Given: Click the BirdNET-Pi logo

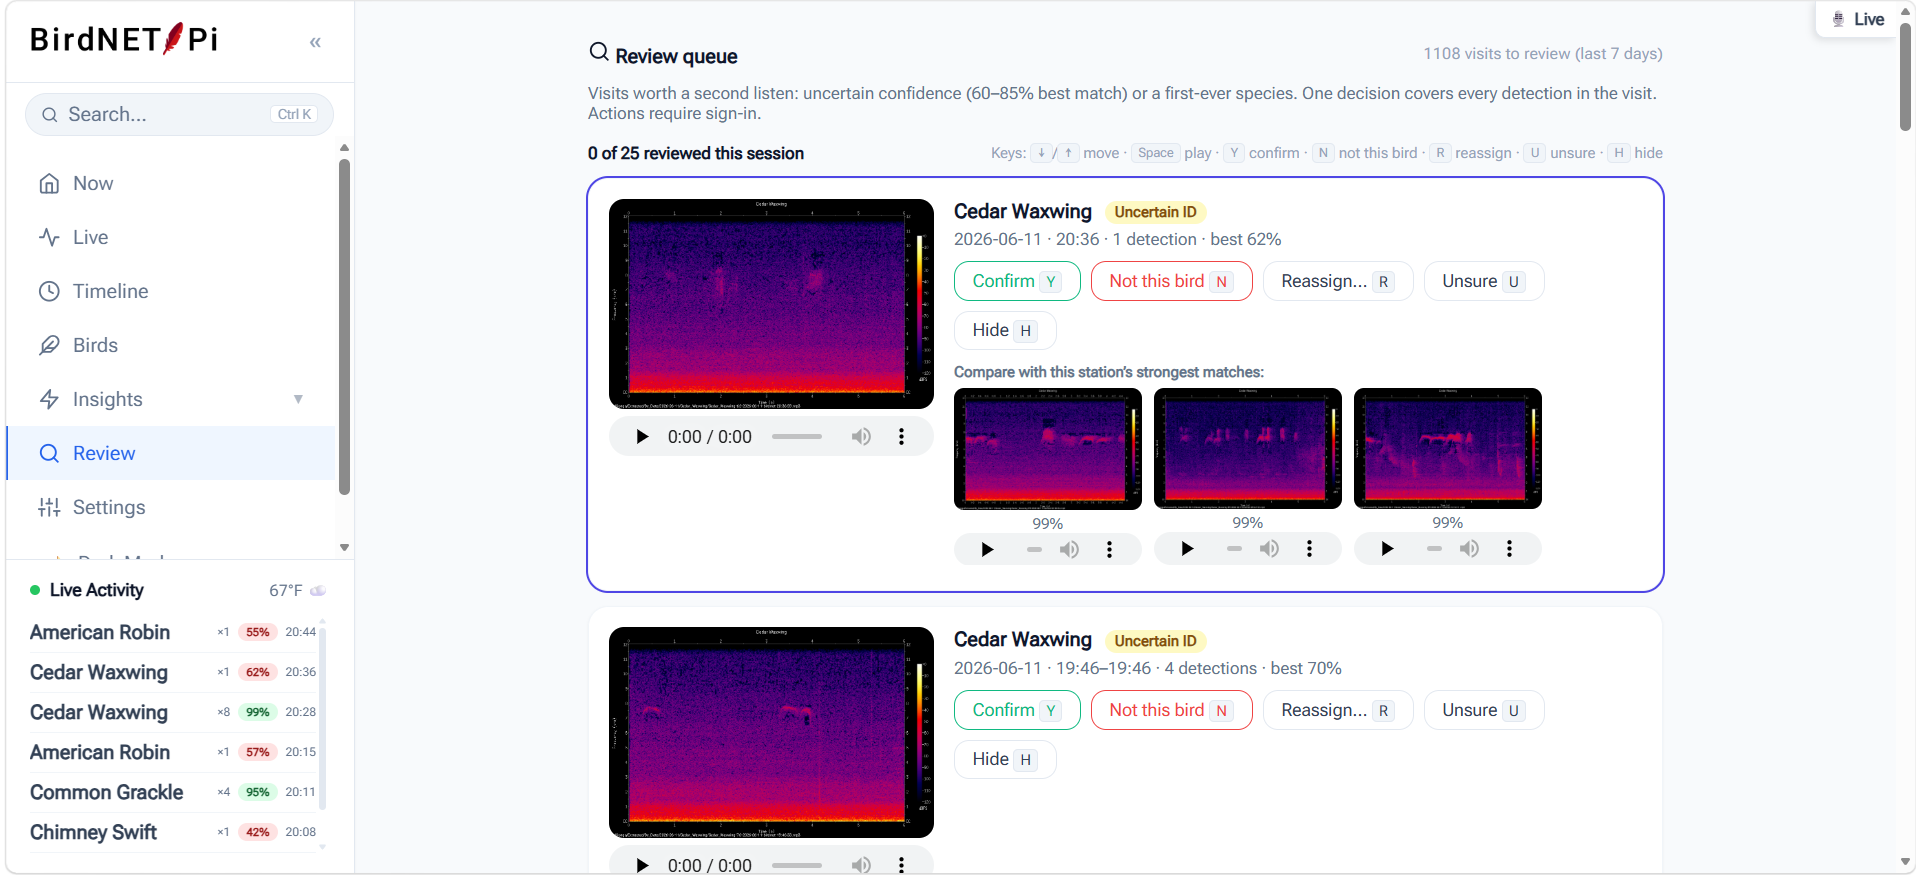Looking at the screenshot, I should tap(124, 39).
